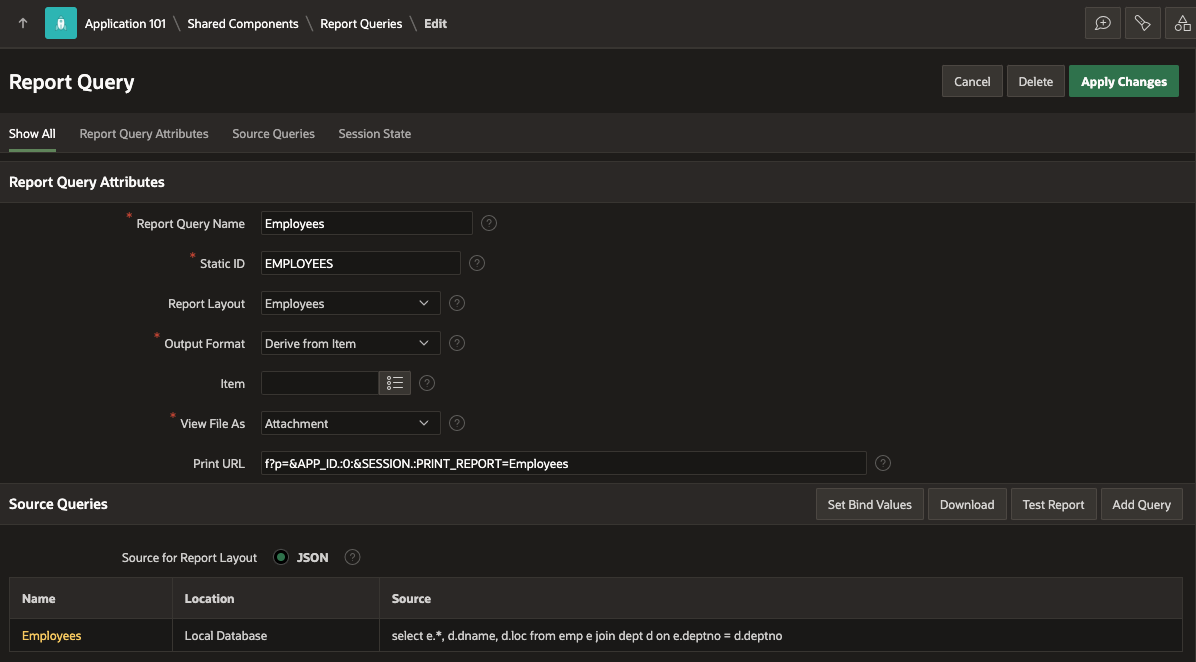Select the Source Queries tab
The width and height of the screenshot is (1196, 662).
tap(273, 133)
